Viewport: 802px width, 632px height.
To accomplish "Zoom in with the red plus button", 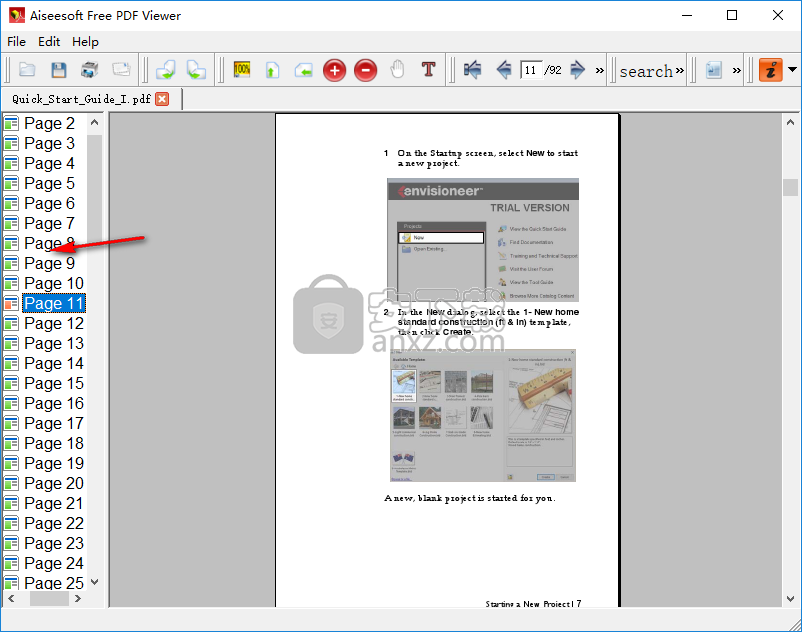I will click(x=335, y=71).
